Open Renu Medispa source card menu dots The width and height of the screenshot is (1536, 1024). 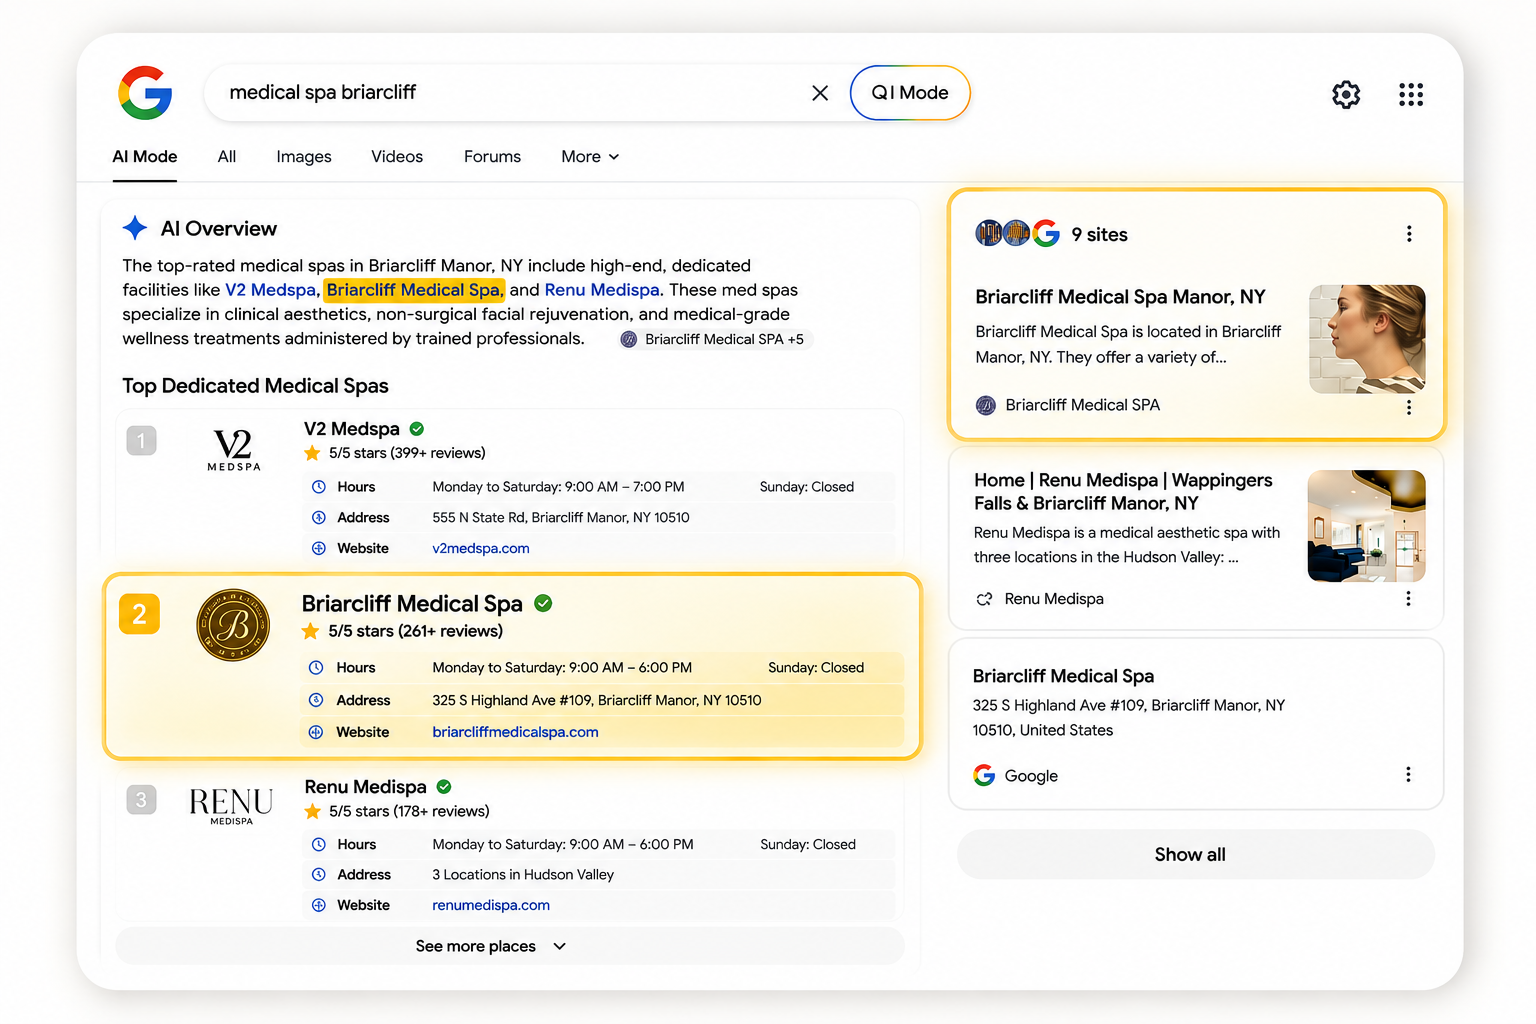1408,598
